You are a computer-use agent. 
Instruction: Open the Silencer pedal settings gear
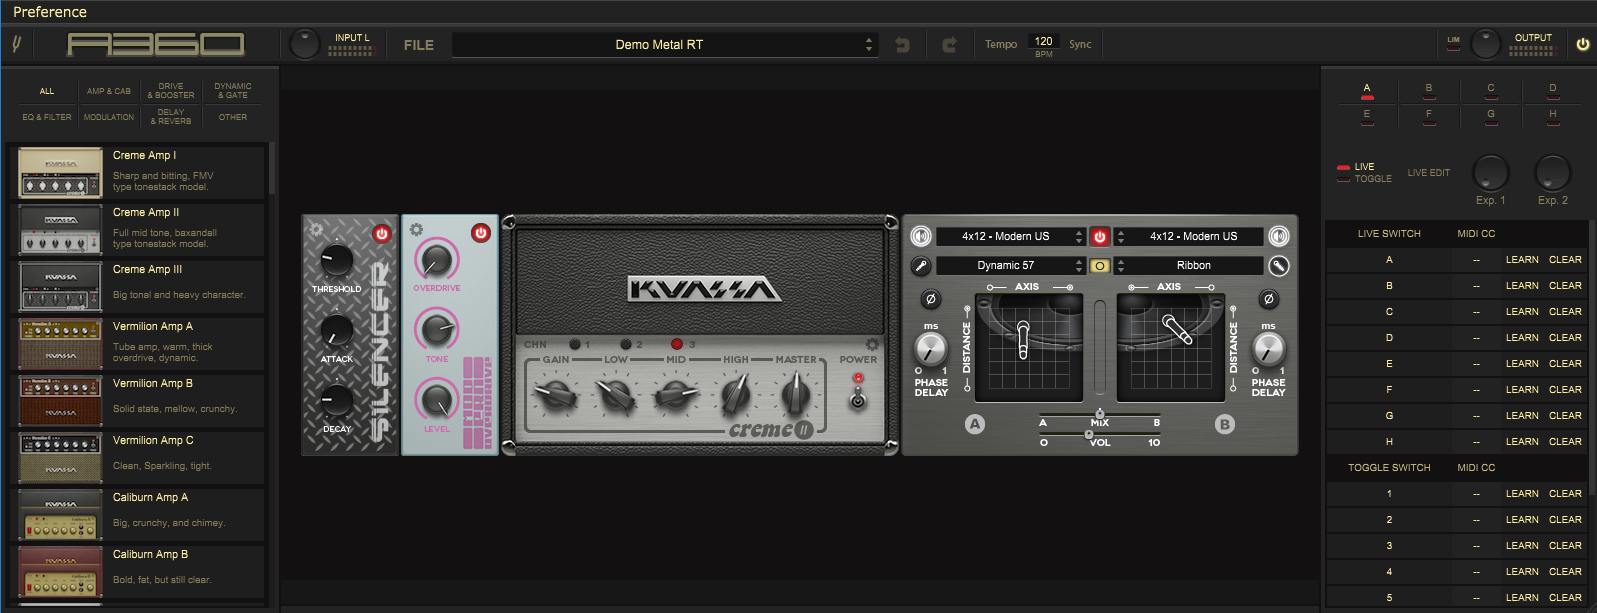(317, 229)
